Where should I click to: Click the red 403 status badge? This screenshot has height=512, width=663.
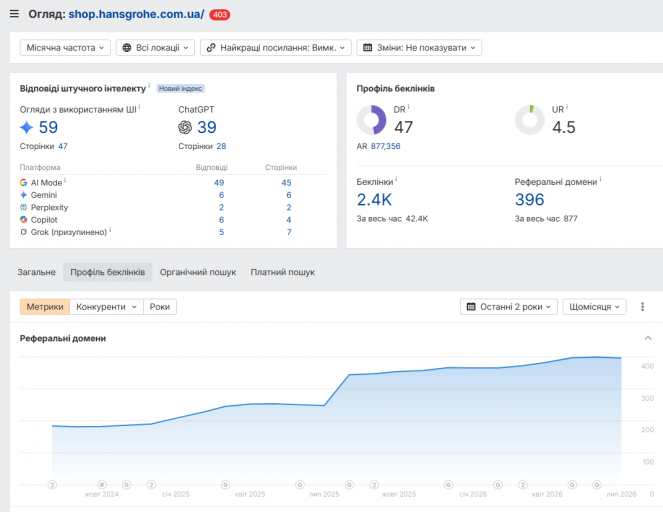(219, 14)
